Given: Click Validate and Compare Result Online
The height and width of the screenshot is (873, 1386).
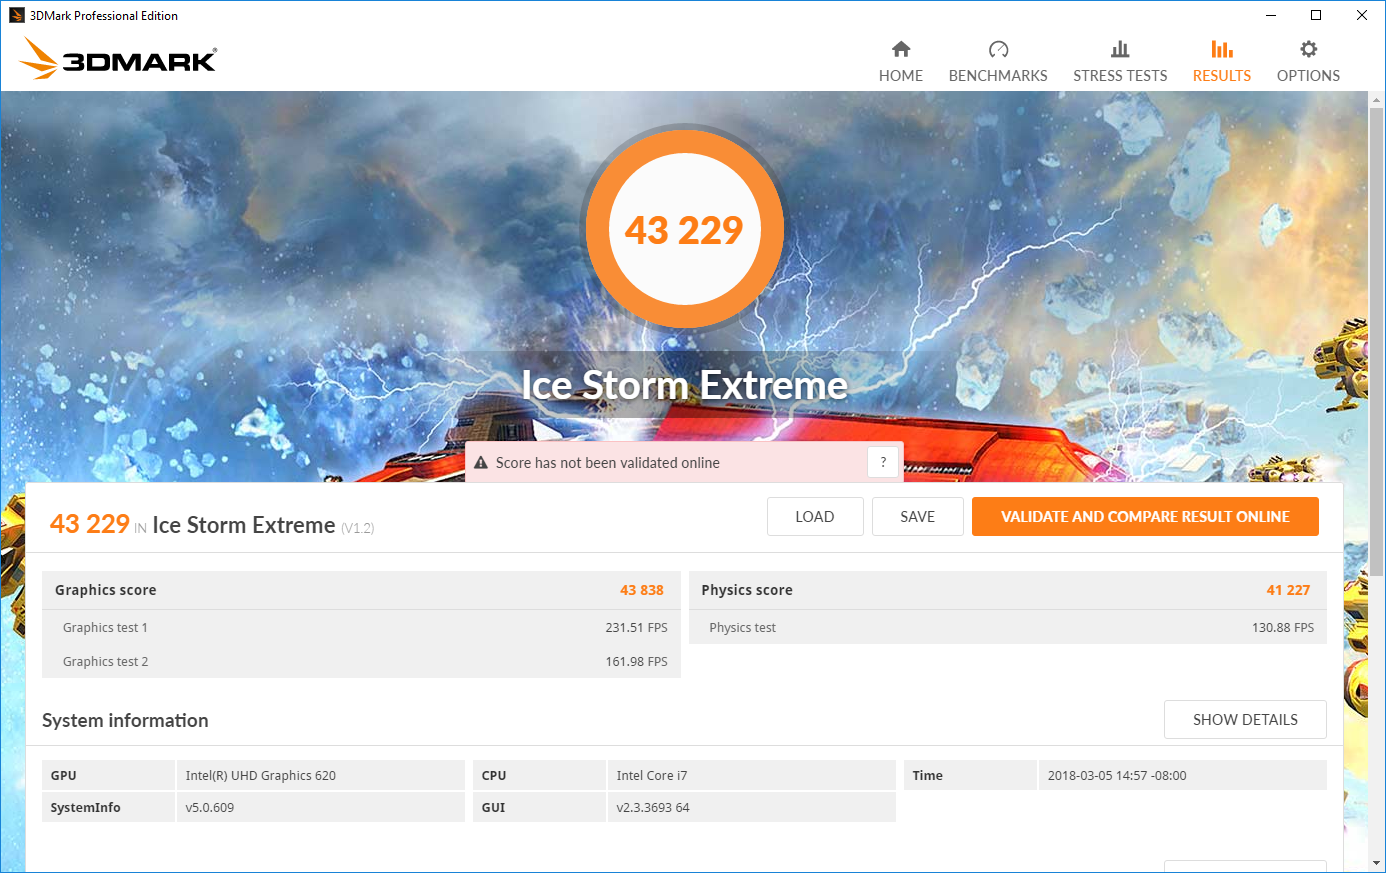Looking at the screenshot, I should (x=1145, y=517).
